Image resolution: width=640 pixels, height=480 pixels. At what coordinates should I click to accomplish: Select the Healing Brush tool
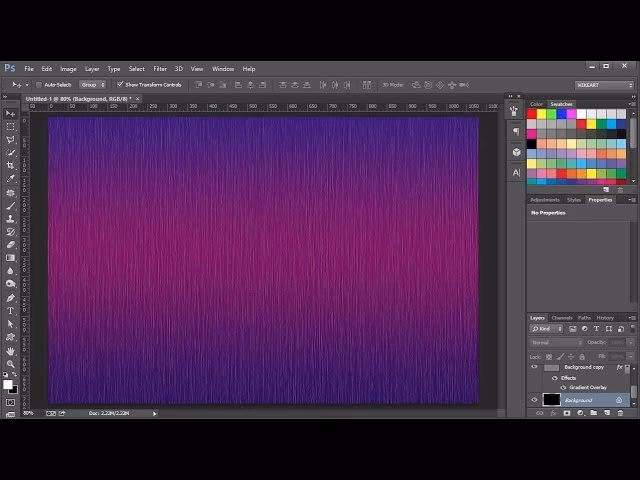11,193
